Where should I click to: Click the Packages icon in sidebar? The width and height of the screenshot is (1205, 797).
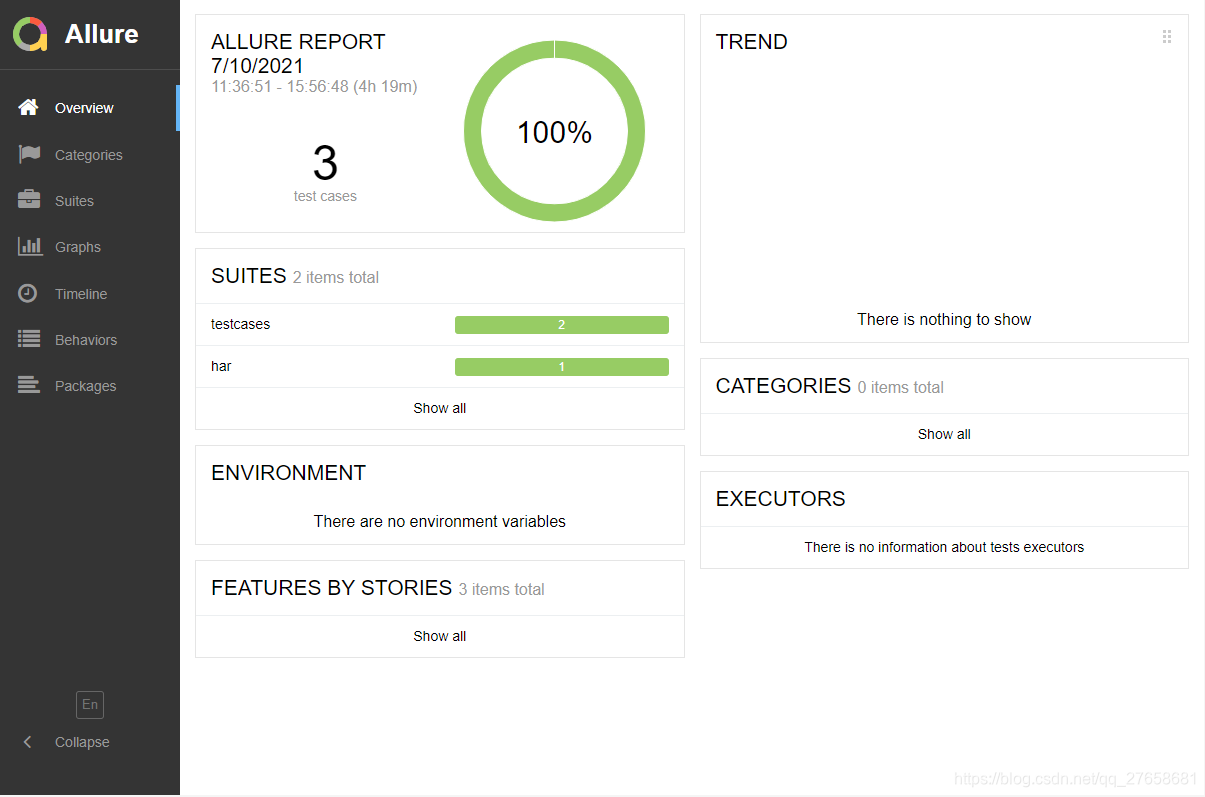point(28,385)
